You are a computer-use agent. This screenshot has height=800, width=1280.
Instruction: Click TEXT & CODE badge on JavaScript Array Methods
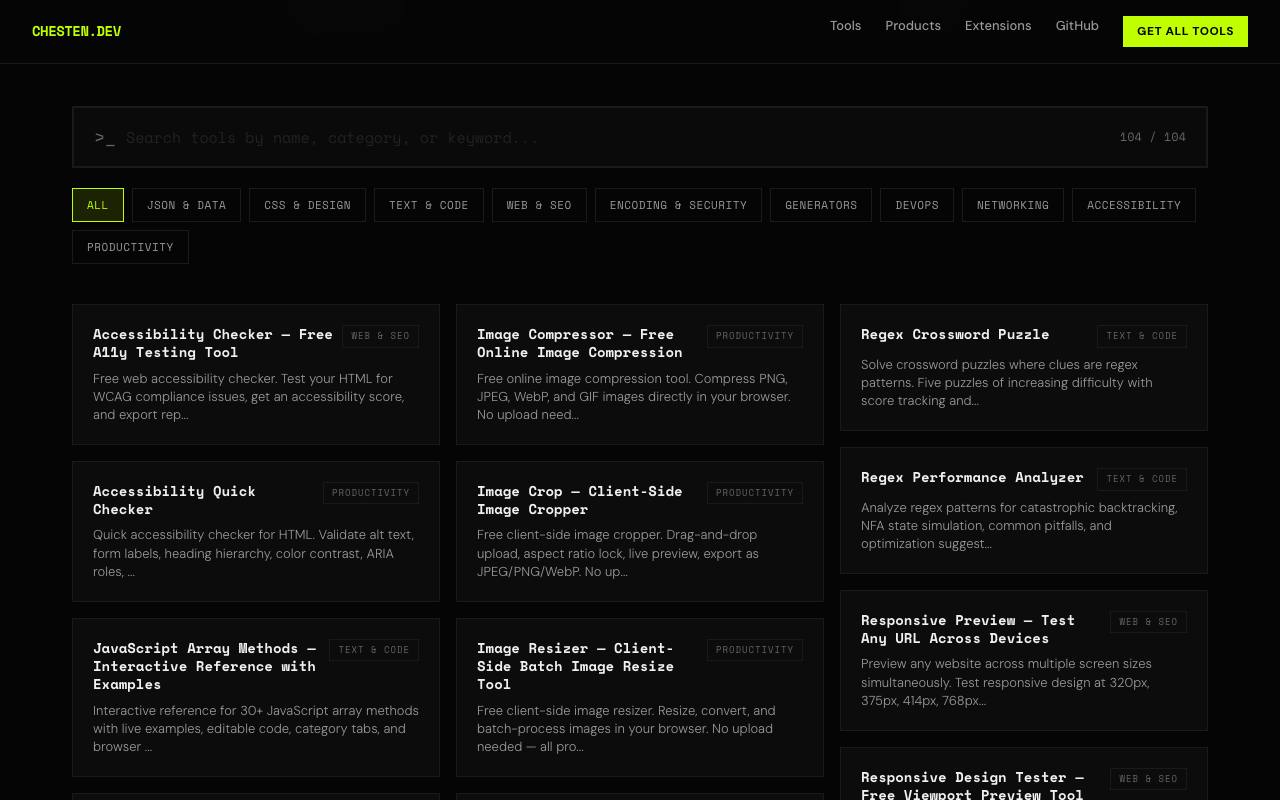coord(374,650)
